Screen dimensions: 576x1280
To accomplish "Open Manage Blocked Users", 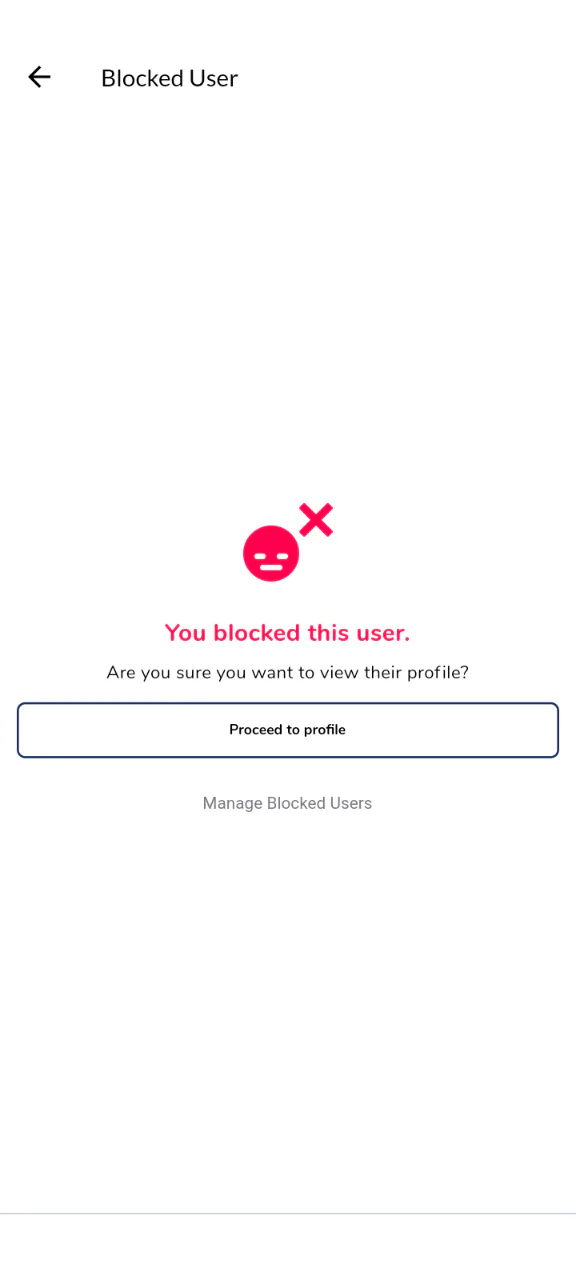I will [287, 803].
